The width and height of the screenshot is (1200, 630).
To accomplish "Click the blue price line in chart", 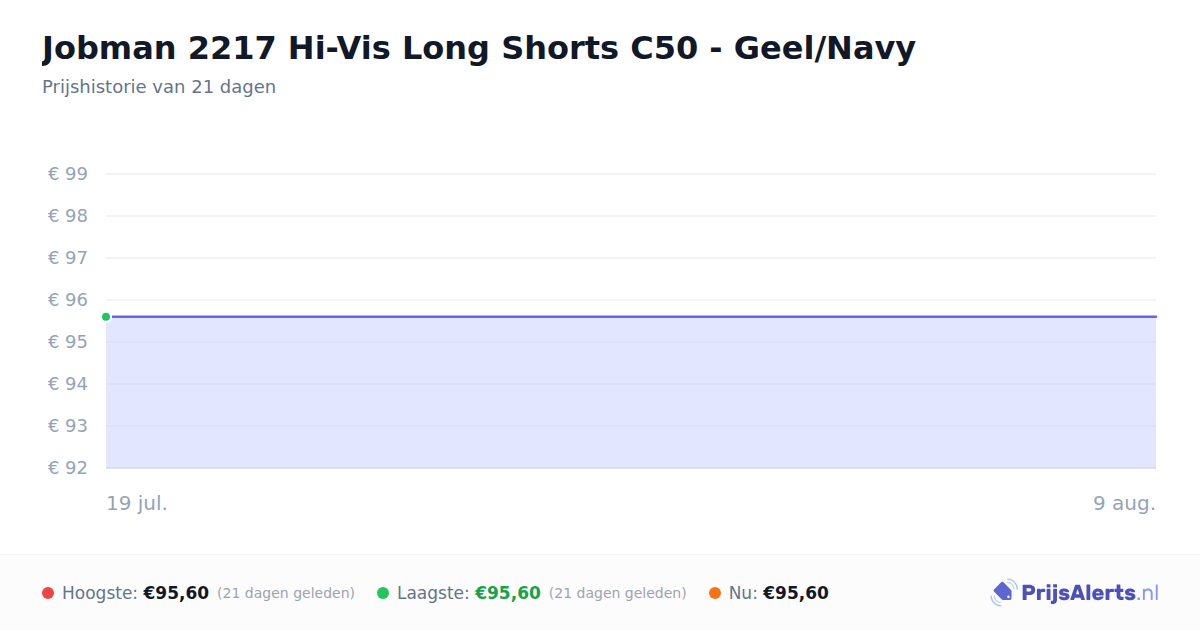I will (x=631, y=317).
